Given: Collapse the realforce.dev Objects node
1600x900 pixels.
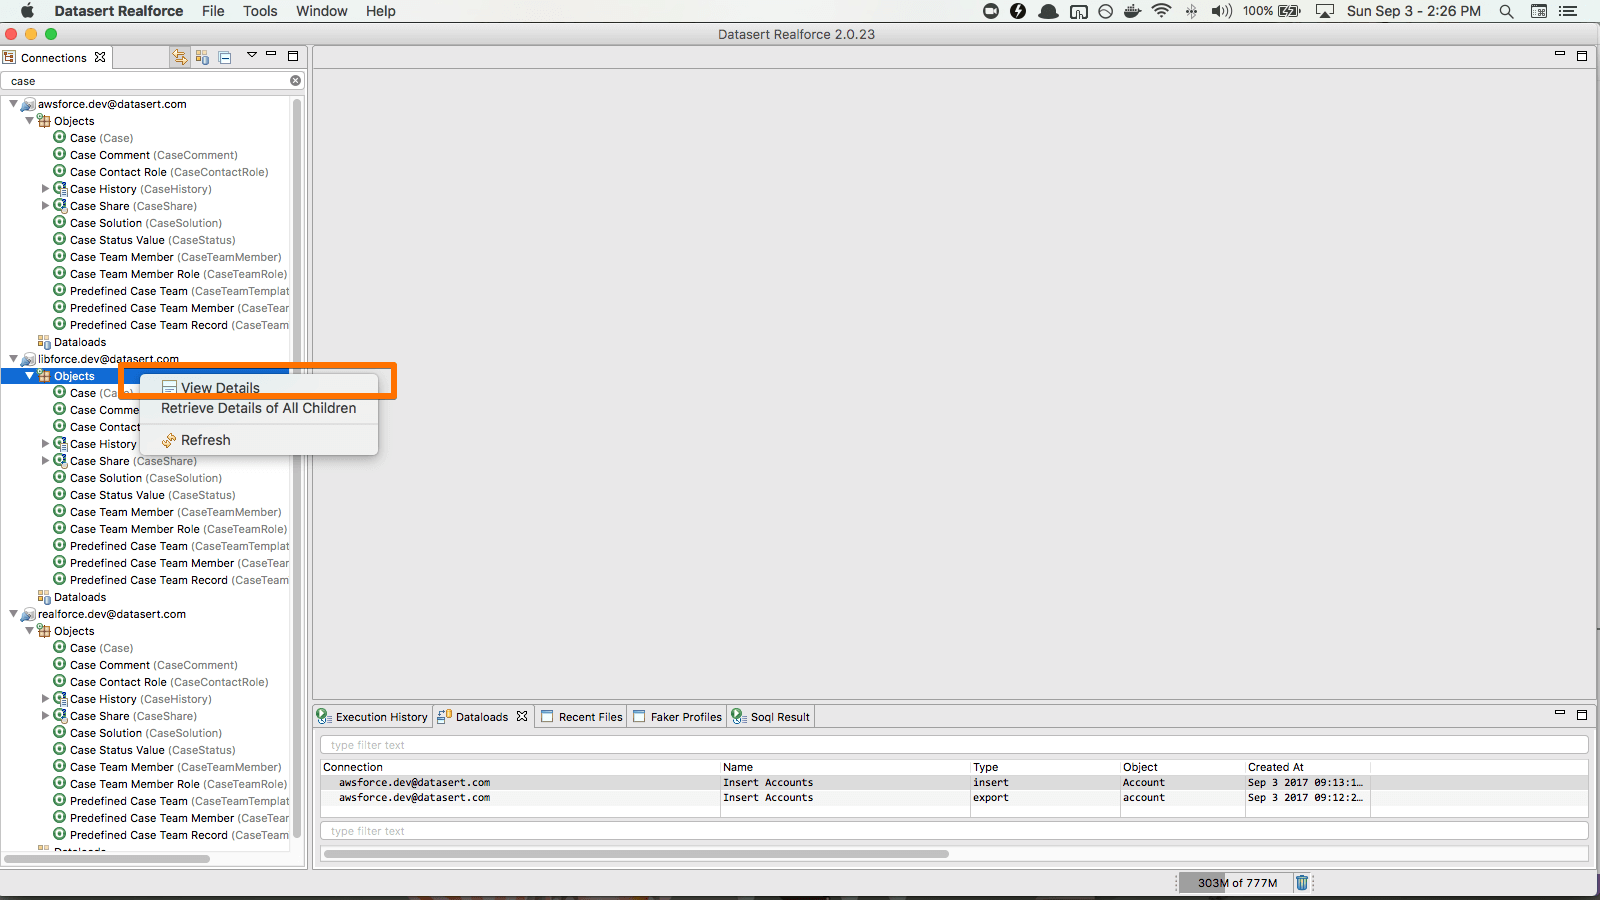Looking at the screenshot, I should pyautogui.click(x=29, y=631).
